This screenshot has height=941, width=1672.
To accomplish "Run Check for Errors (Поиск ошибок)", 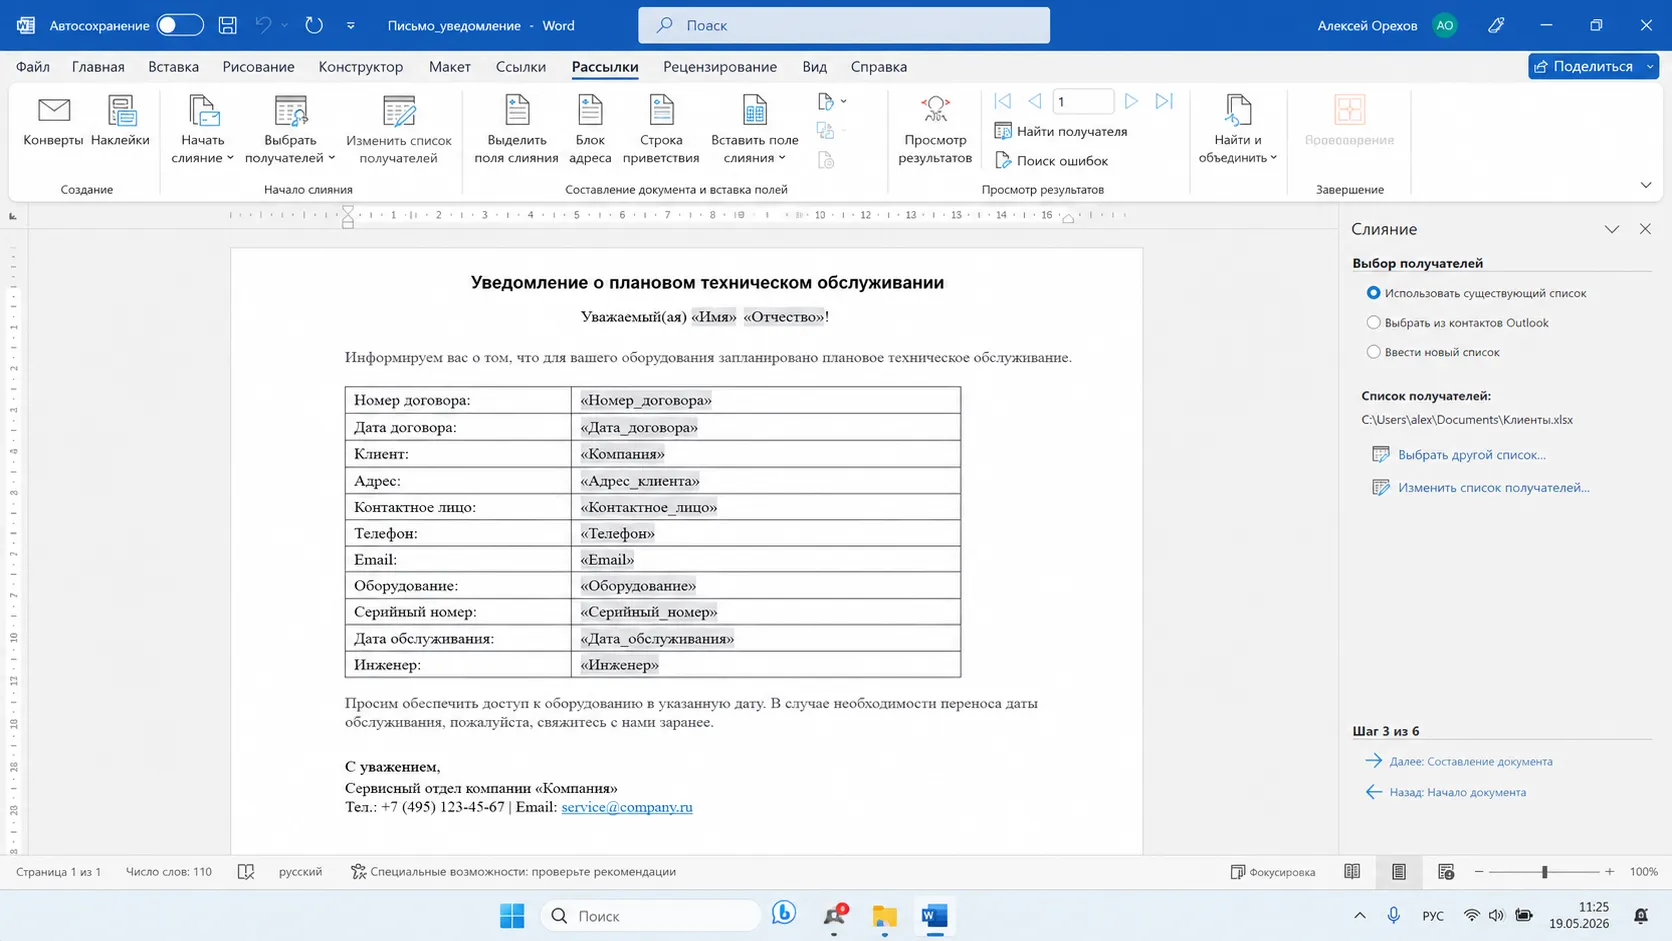I will [1052, 160].
